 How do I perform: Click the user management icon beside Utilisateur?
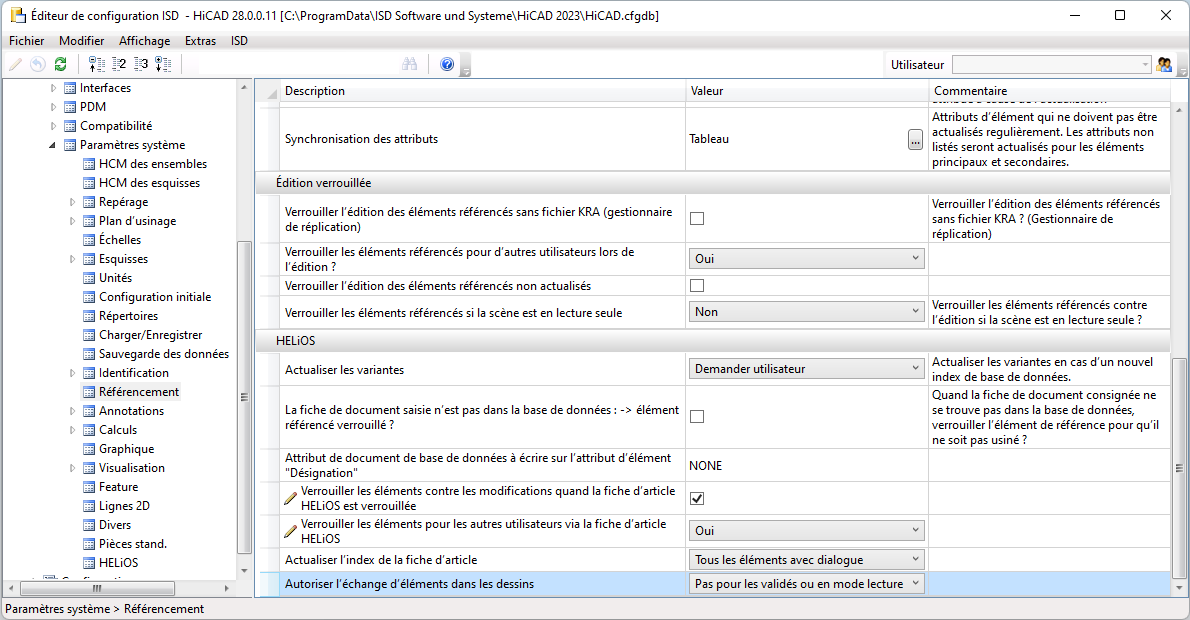[x=1164, y=65]
